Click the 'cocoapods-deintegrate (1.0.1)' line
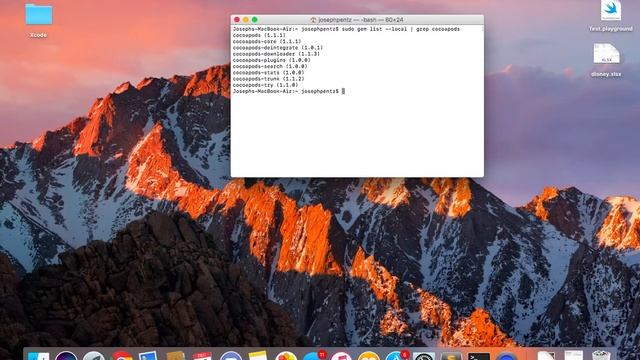Screen dimensions: 640x360 278,48
